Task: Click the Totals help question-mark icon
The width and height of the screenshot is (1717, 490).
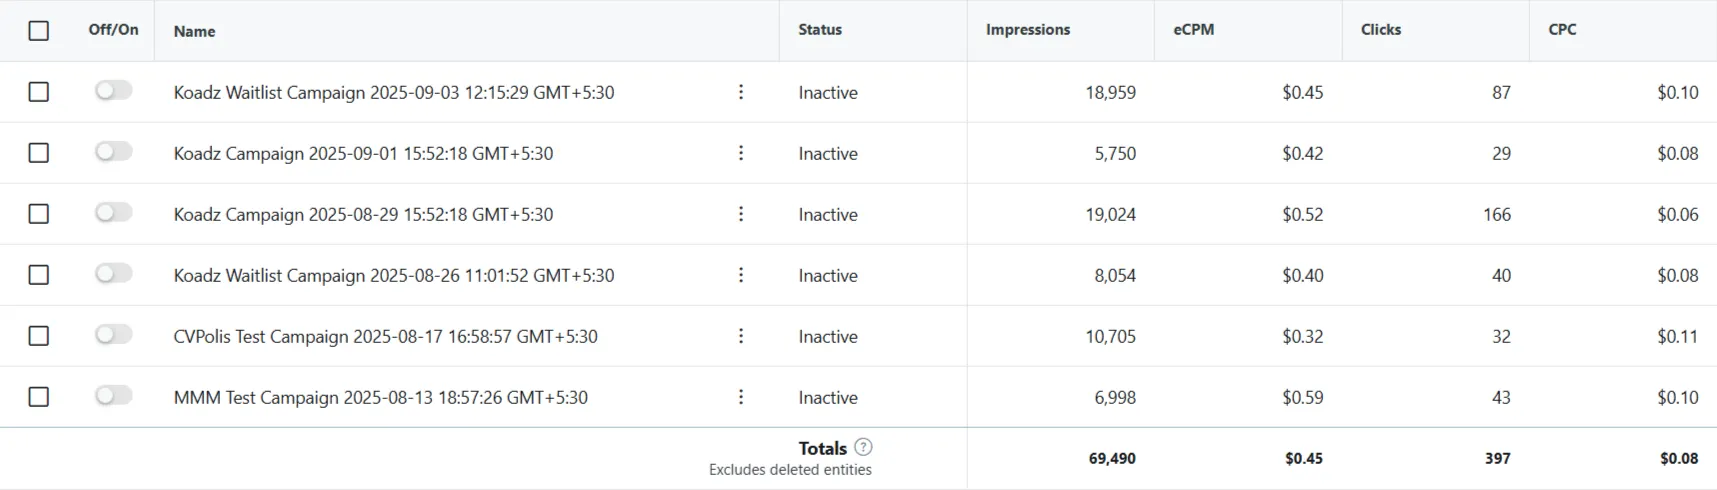Action: coord(864,447)
